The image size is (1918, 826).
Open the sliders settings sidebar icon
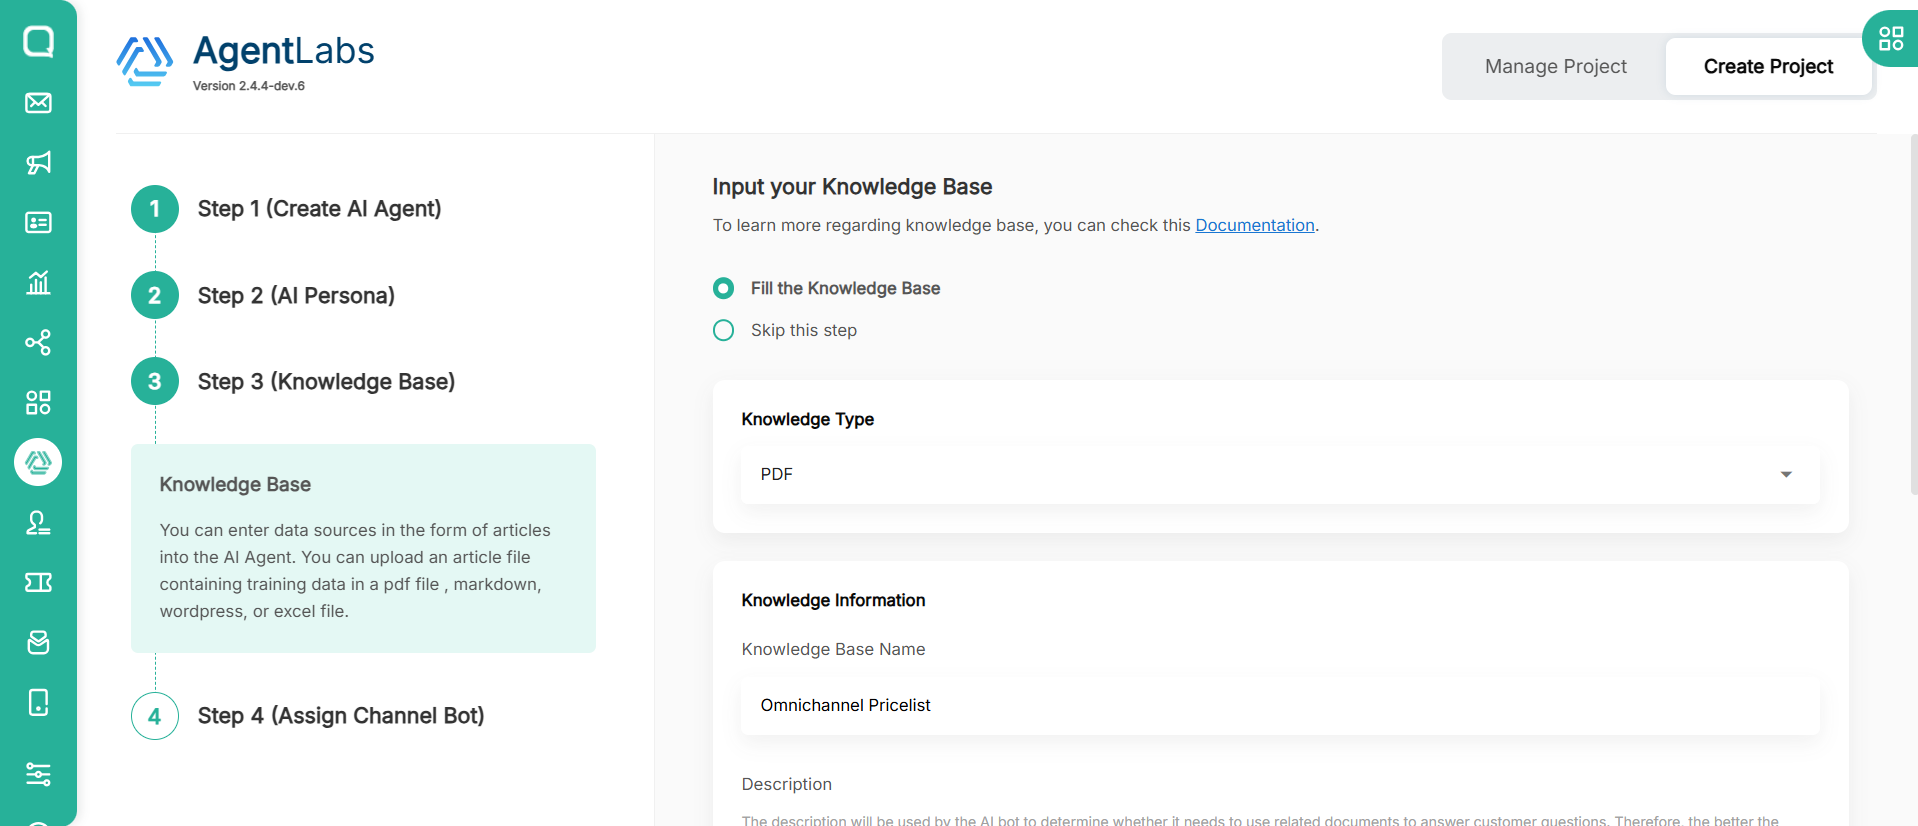coord(38,774)
